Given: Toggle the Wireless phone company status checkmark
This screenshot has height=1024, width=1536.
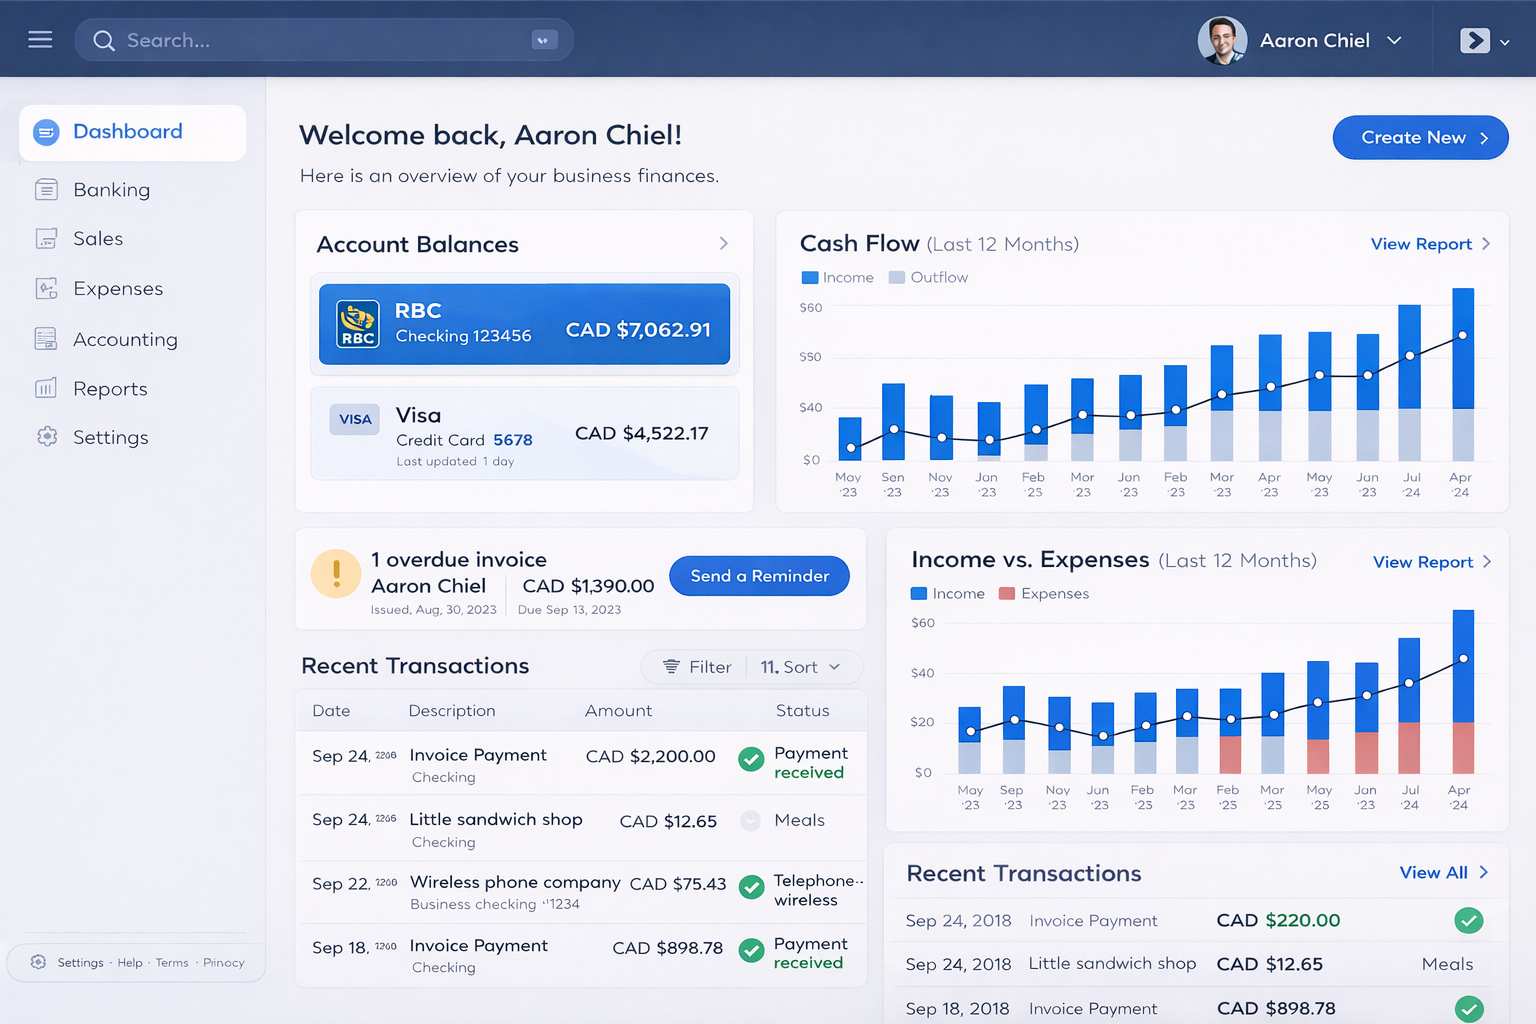Looking at the screenshot, I should (x=751, y=887).
